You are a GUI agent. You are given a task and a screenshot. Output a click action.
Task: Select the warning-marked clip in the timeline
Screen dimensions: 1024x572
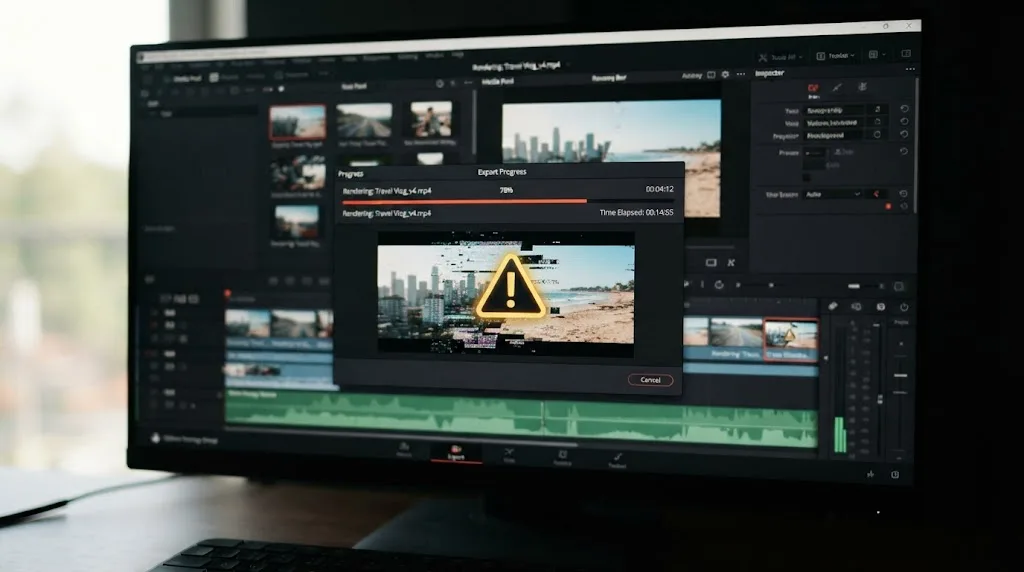790,338
